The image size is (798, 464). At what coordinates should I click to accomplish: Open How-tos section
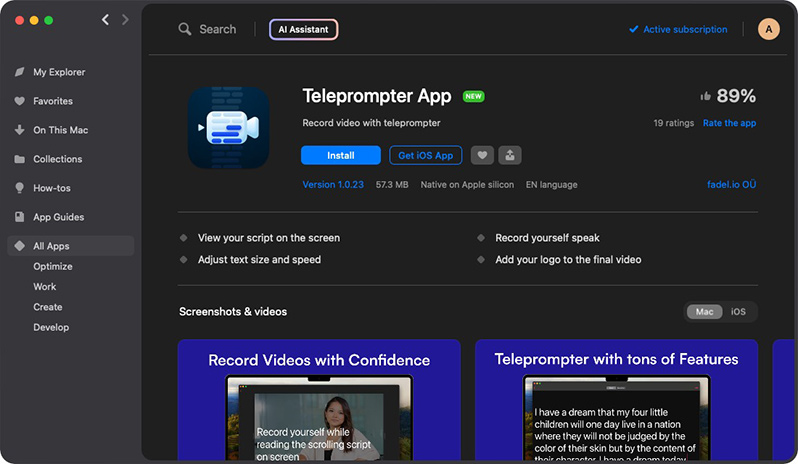point(52,188)
